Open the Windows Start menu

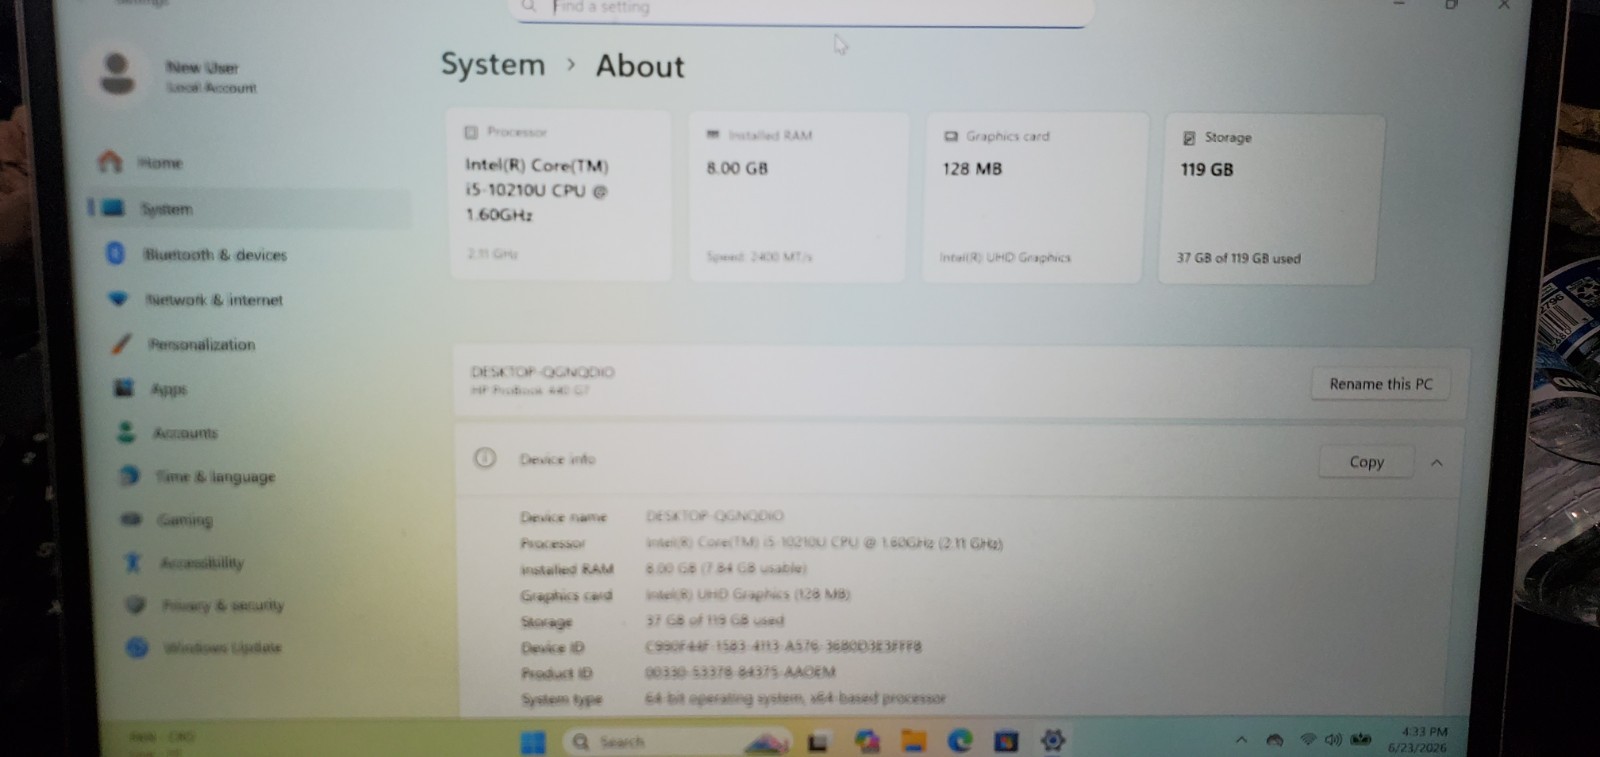pyautogui.click(x=533, y=742)
